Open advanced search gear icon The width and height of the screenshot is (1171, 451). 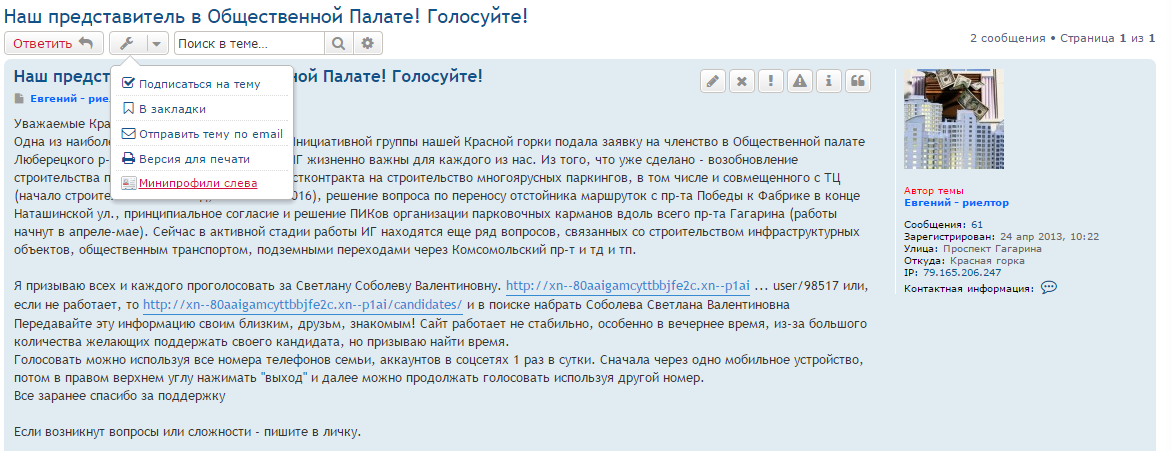pos(368,43)
